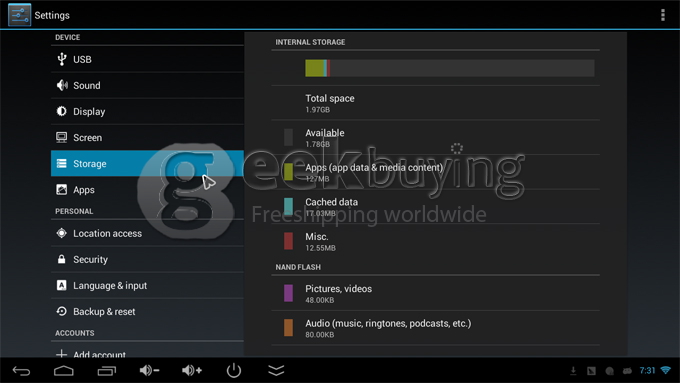680x383 pixels.
Task: Hide the navigation bar with chevron icon
Action: click(x=276, y=370)
